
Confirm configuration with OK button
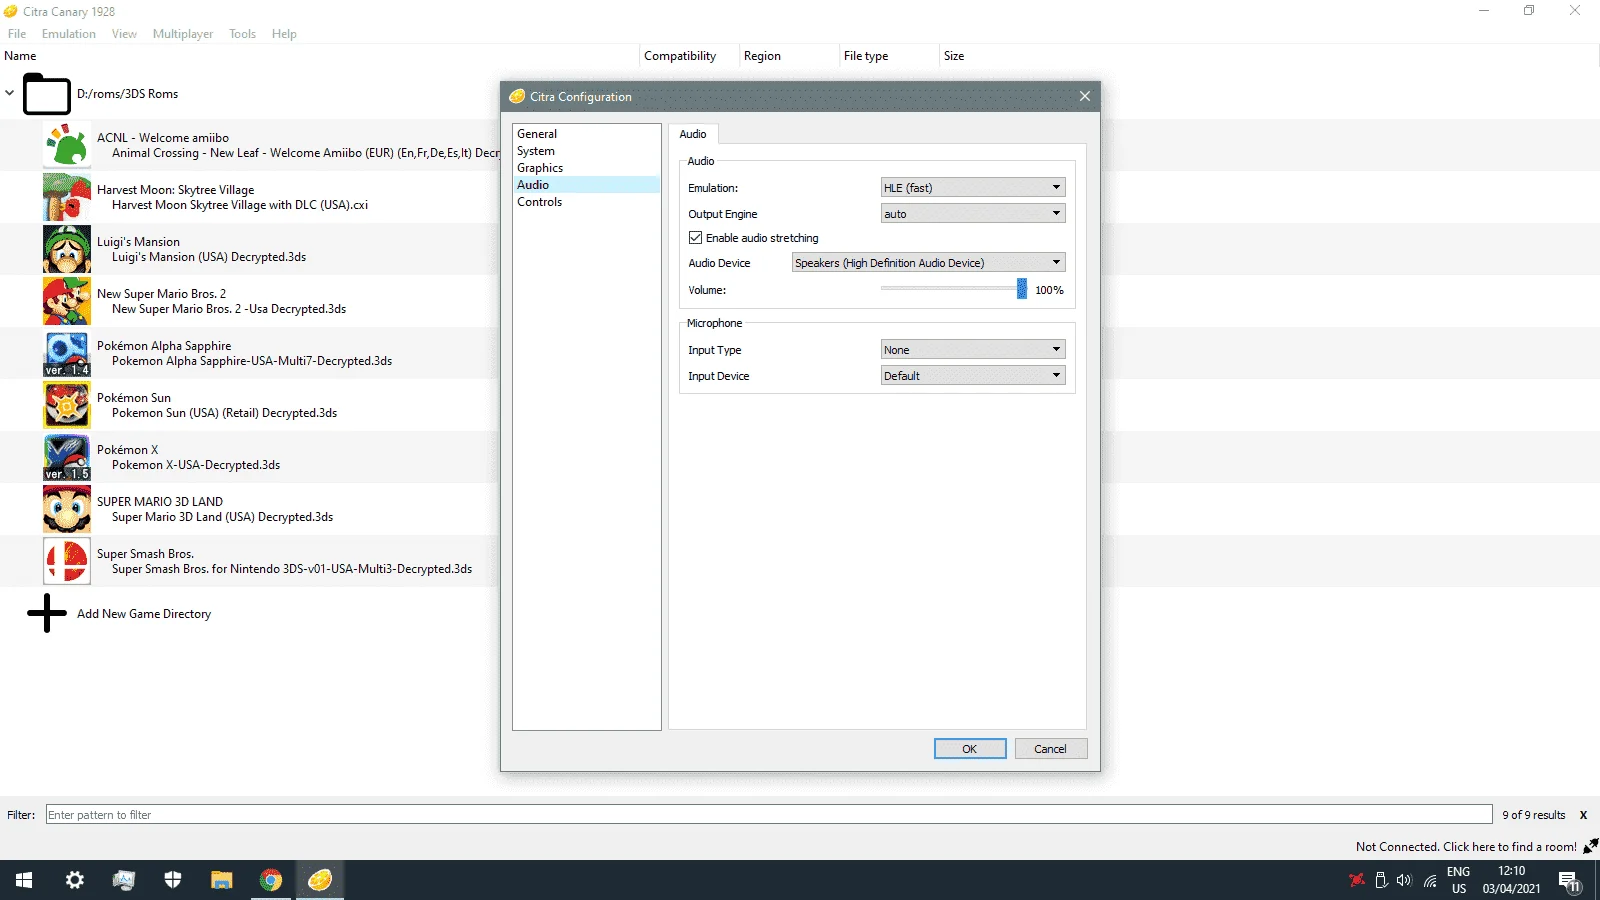[x=970, y=749]
